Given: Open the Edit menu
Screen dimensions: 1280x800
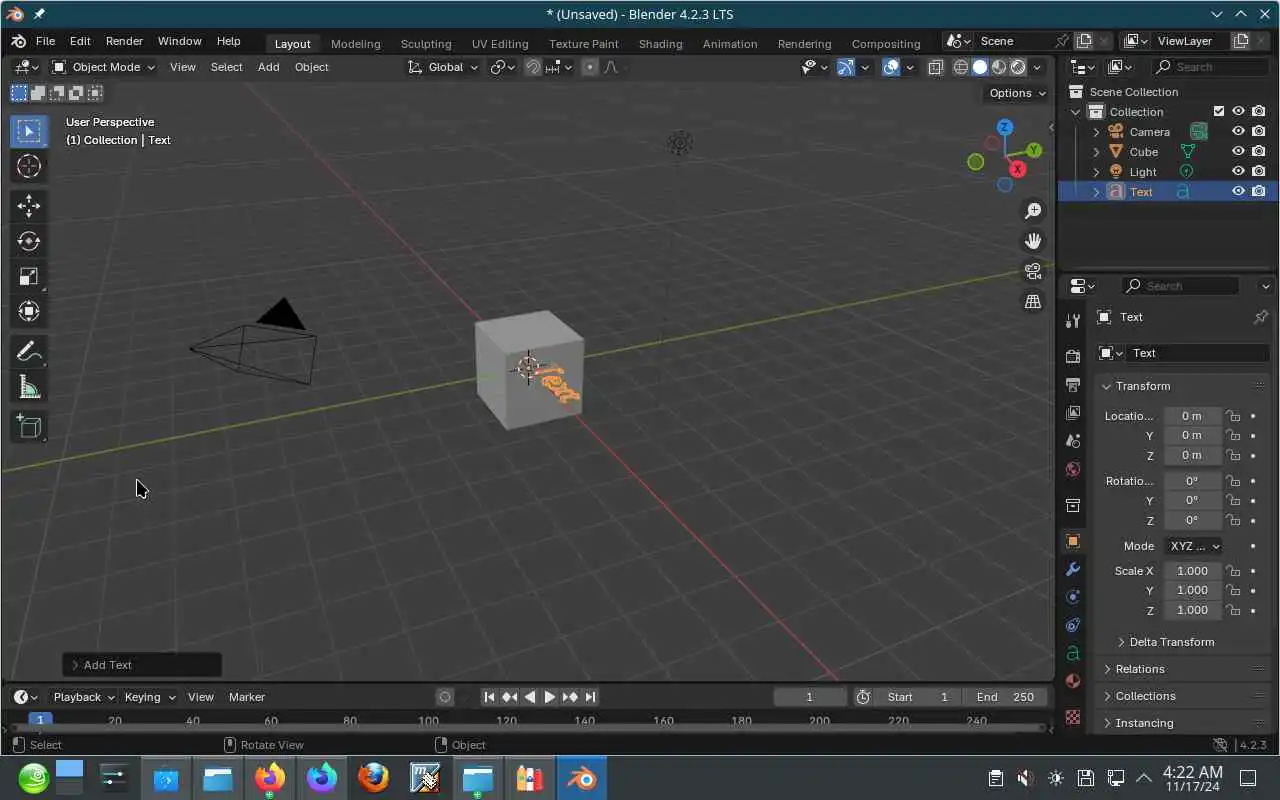Looking at the screenshot, I should coord(80,41).
